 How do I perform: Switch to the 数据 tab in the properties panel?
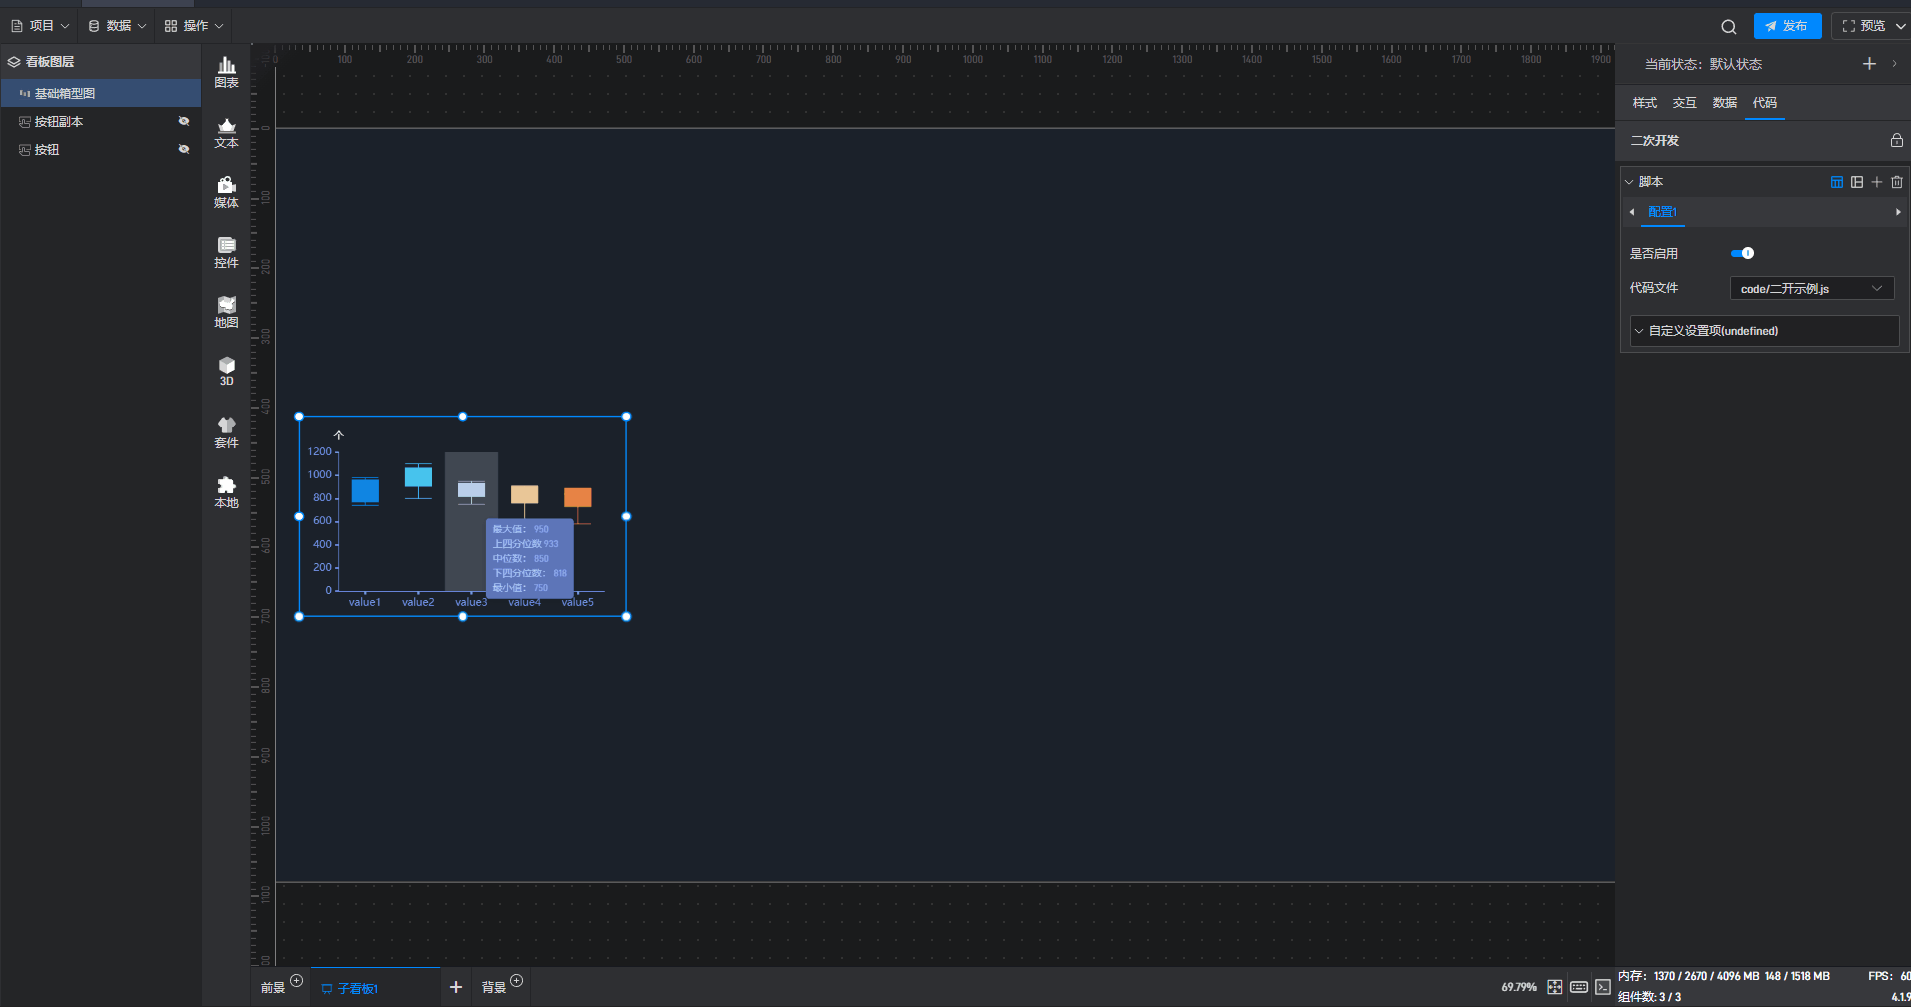[1725, 103]
